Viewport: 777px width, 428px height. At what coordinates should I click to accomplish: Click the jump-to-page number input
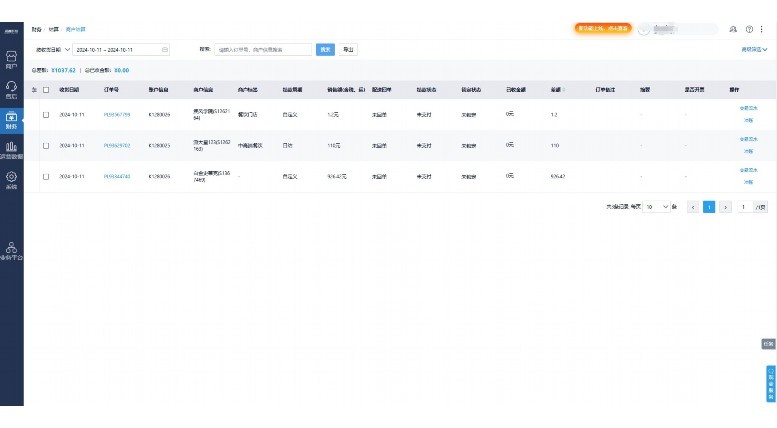(744, 207)
